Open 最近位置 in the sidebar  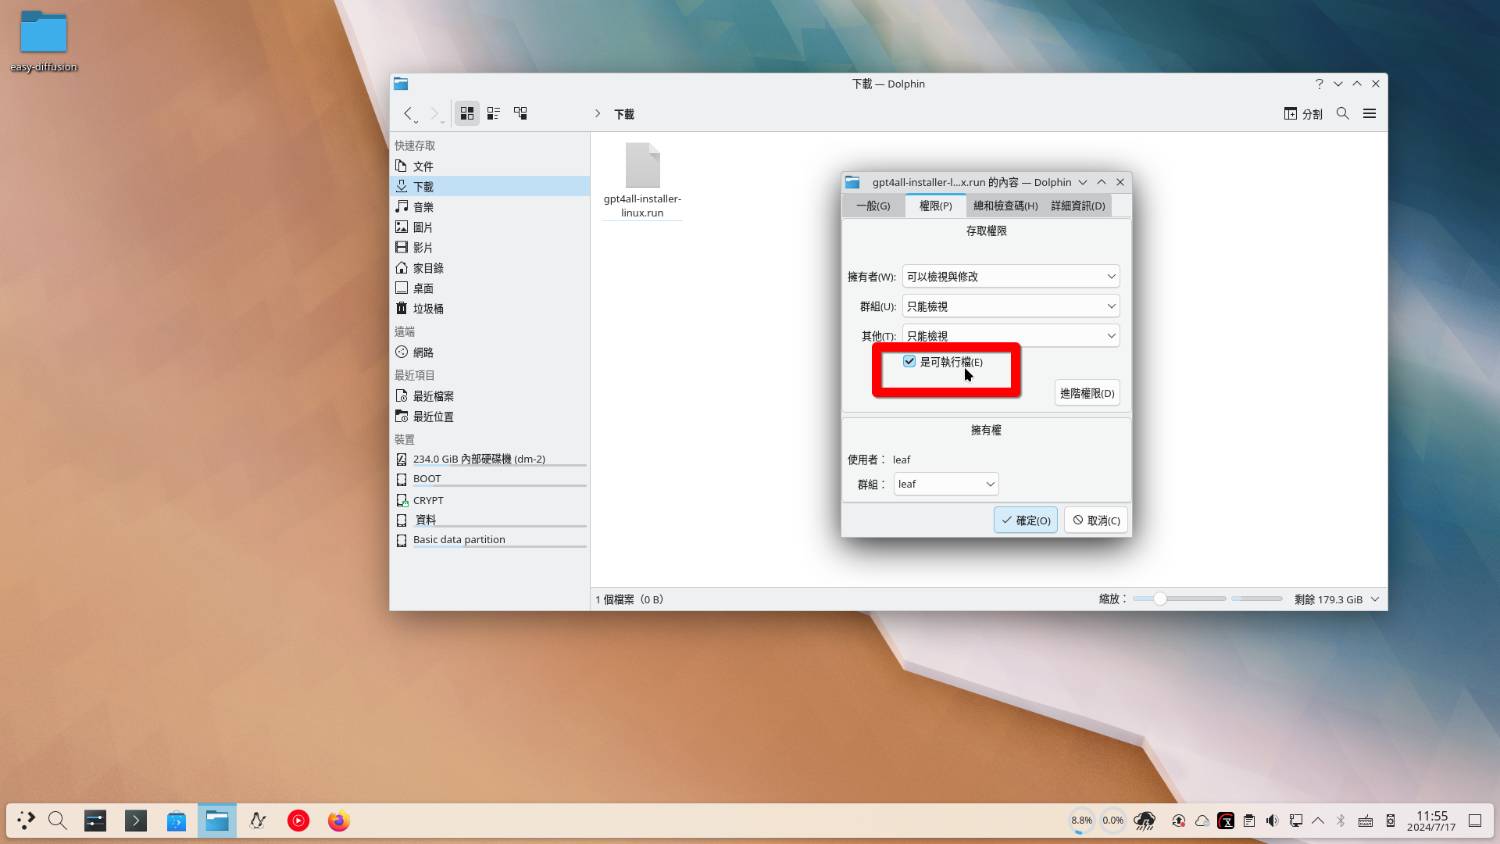click(489, 416)
